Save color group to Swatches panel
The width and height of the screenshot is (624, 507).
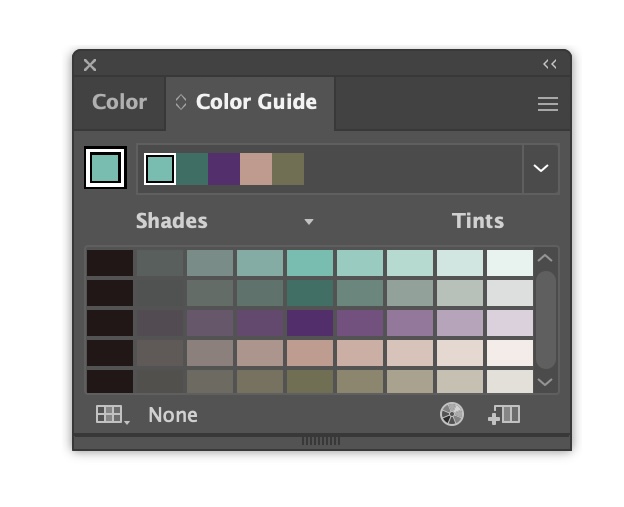[504, 415]
